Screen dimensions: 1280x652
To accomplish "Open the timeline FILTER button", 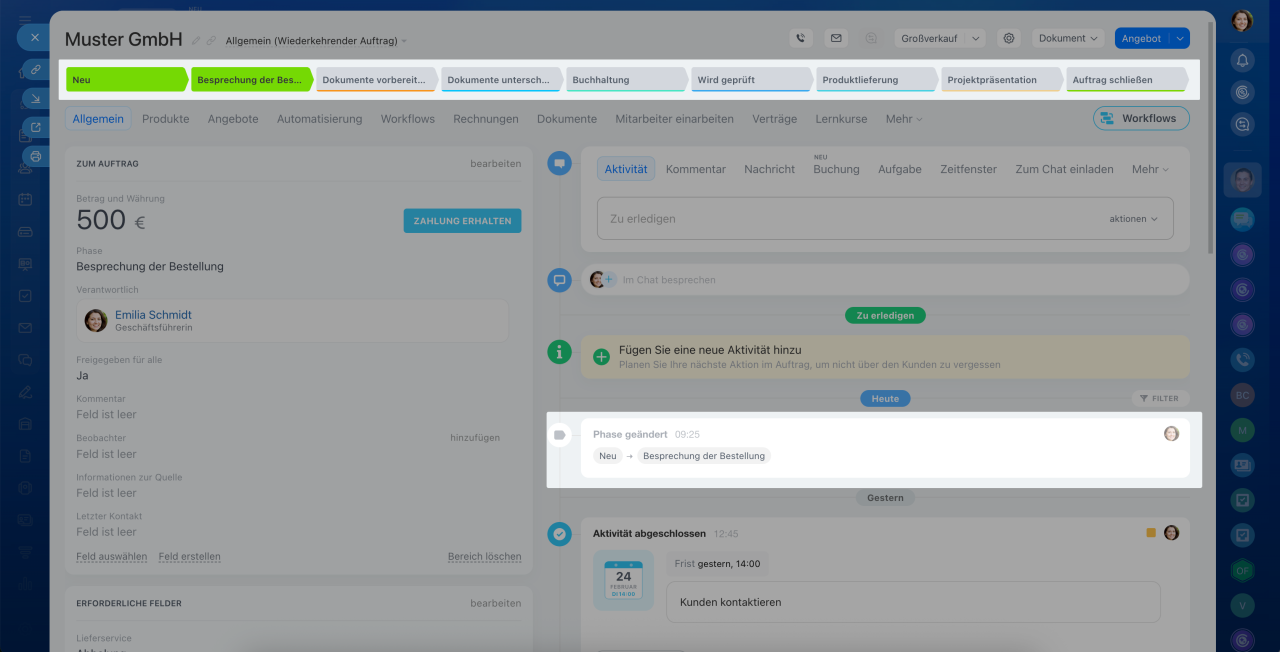I will 1160,398.
